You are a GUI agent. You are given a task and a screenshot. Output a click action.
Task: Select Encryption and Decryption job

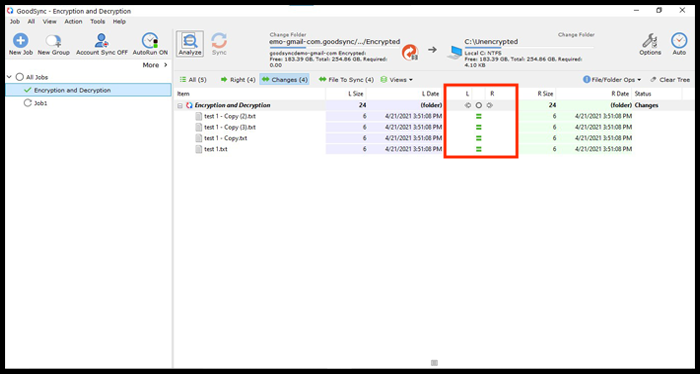[88, 90]
